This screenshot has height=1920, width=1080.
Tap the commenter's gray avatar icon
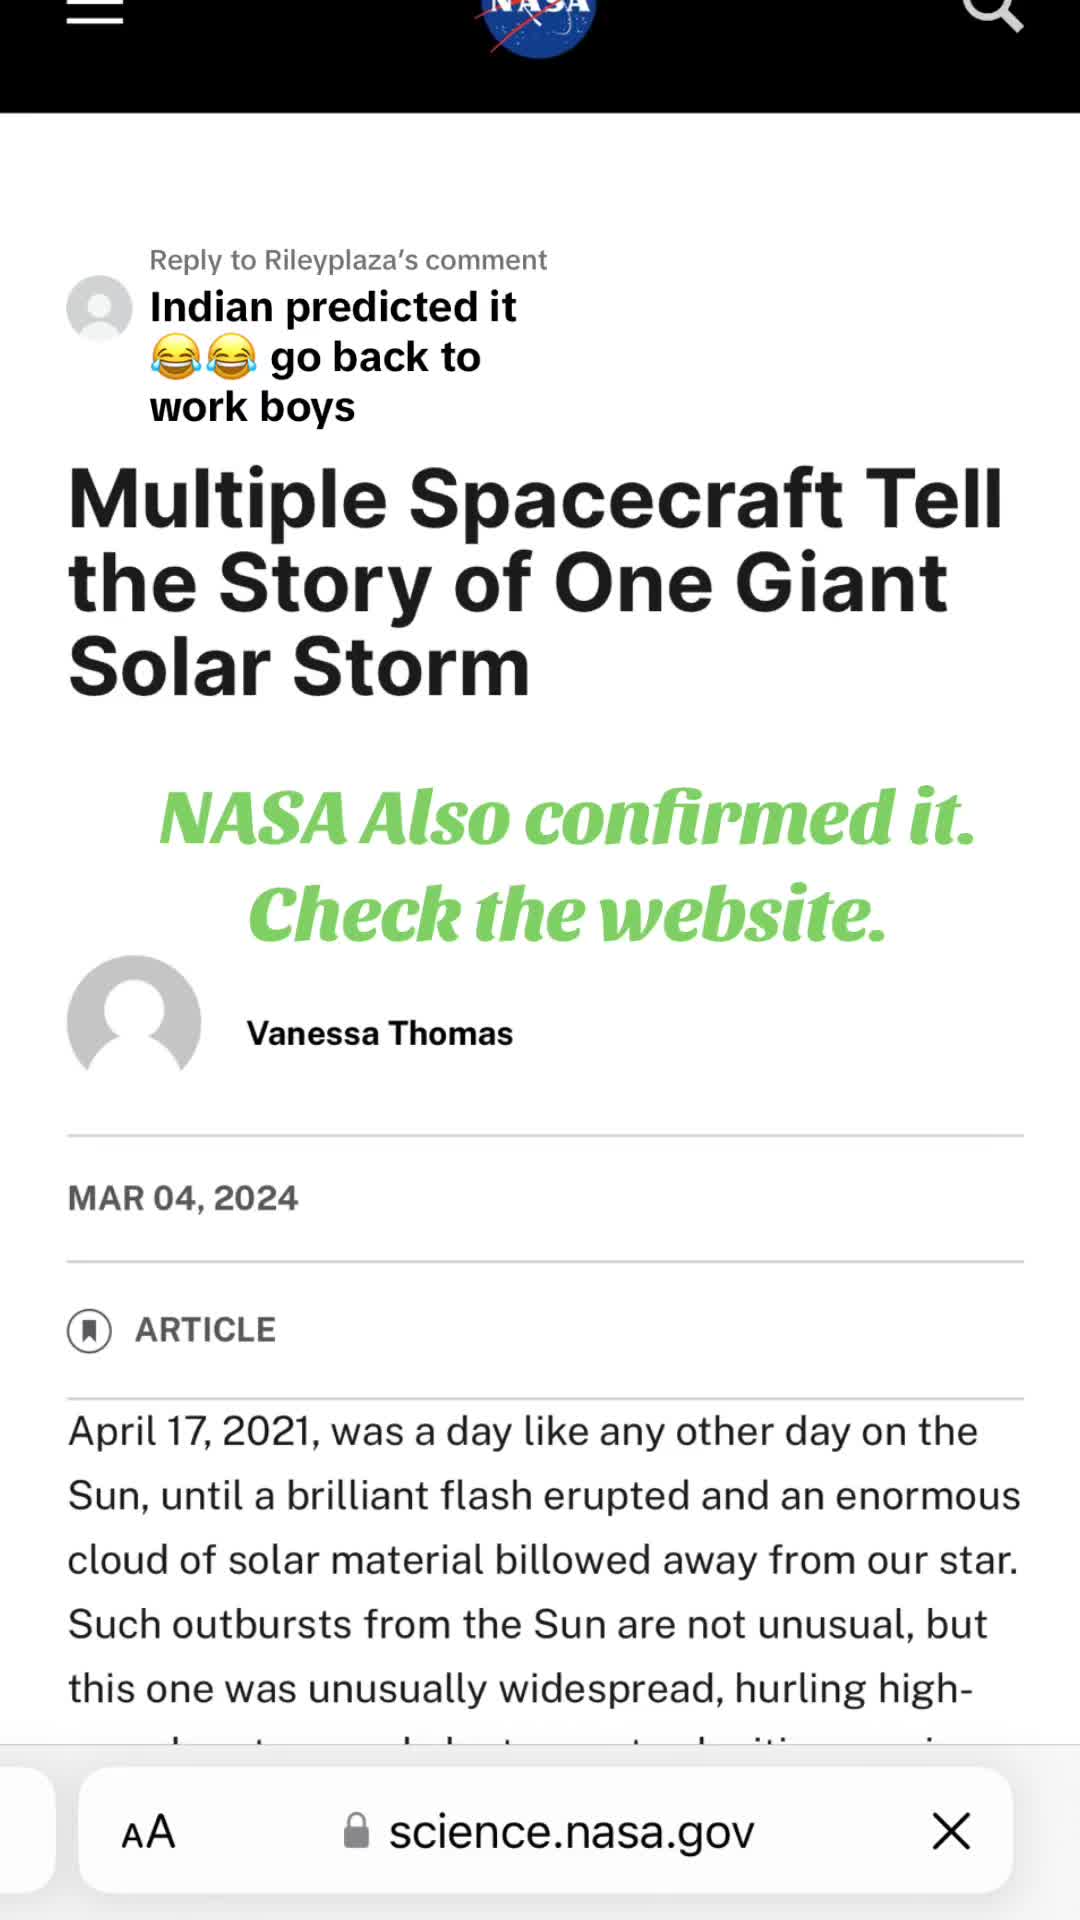click(99, 308)
